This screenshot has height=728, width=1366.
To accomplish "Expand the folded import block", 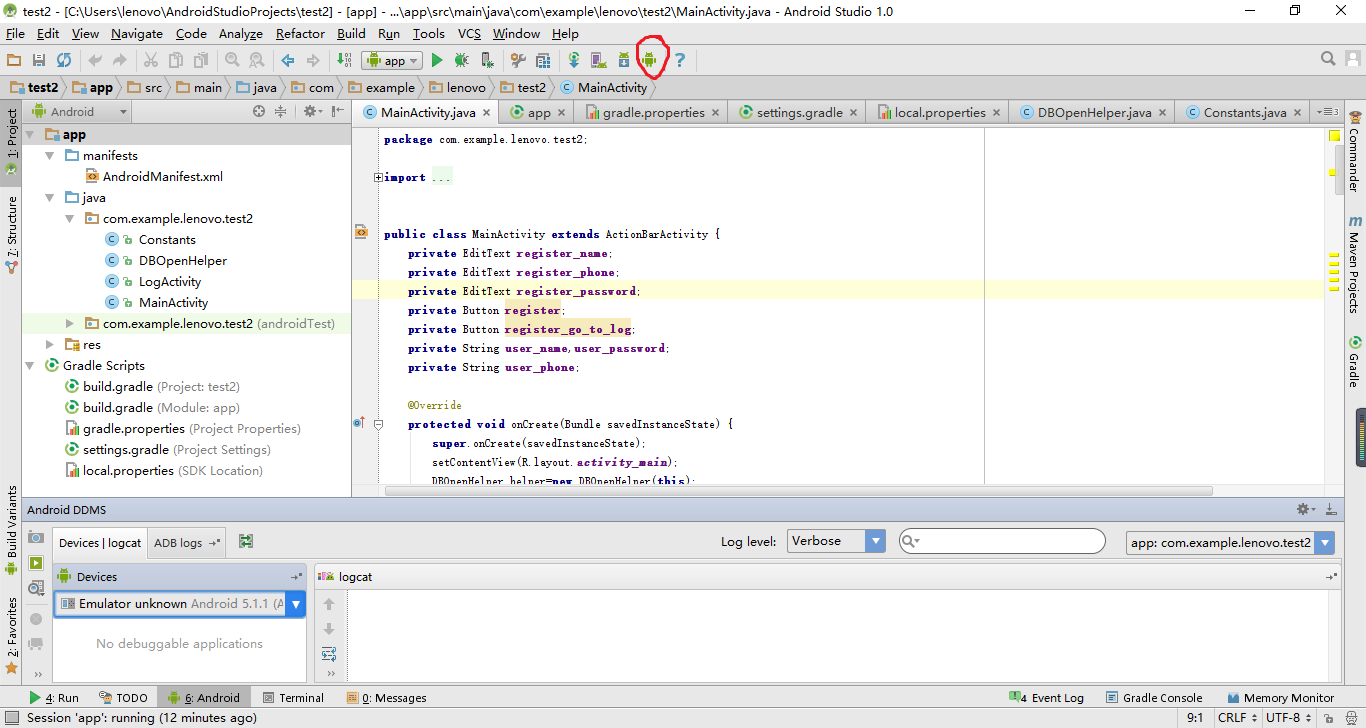I will (378, 178).
